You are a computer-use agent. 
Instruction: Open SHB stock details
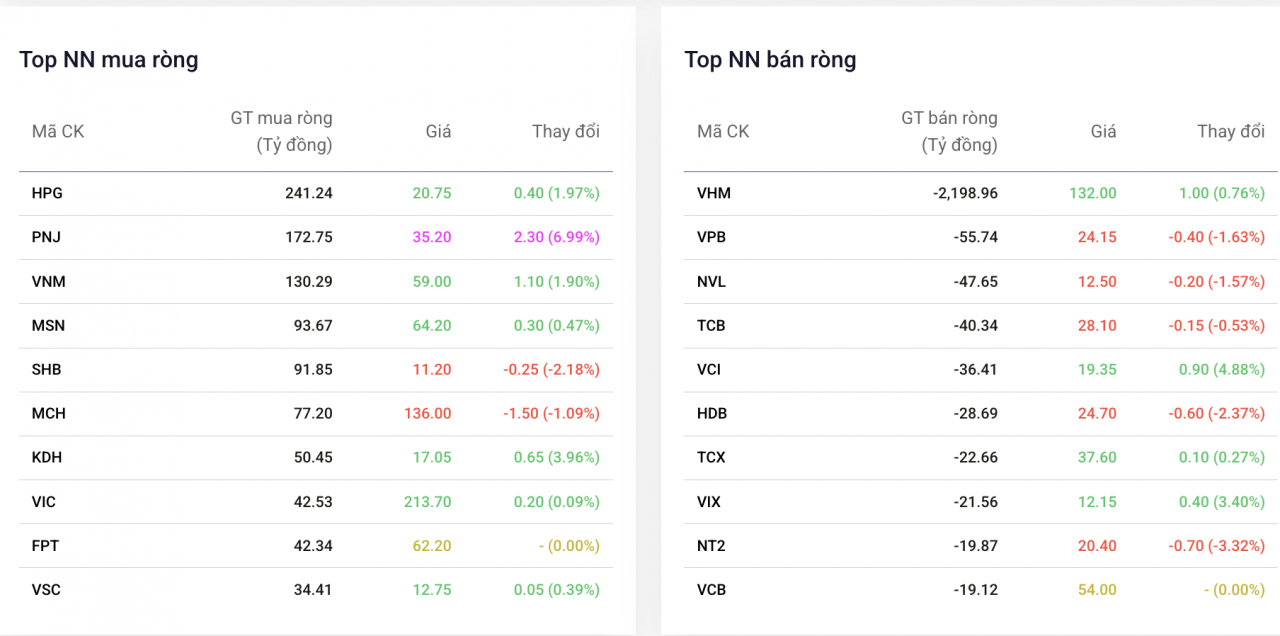46,369
